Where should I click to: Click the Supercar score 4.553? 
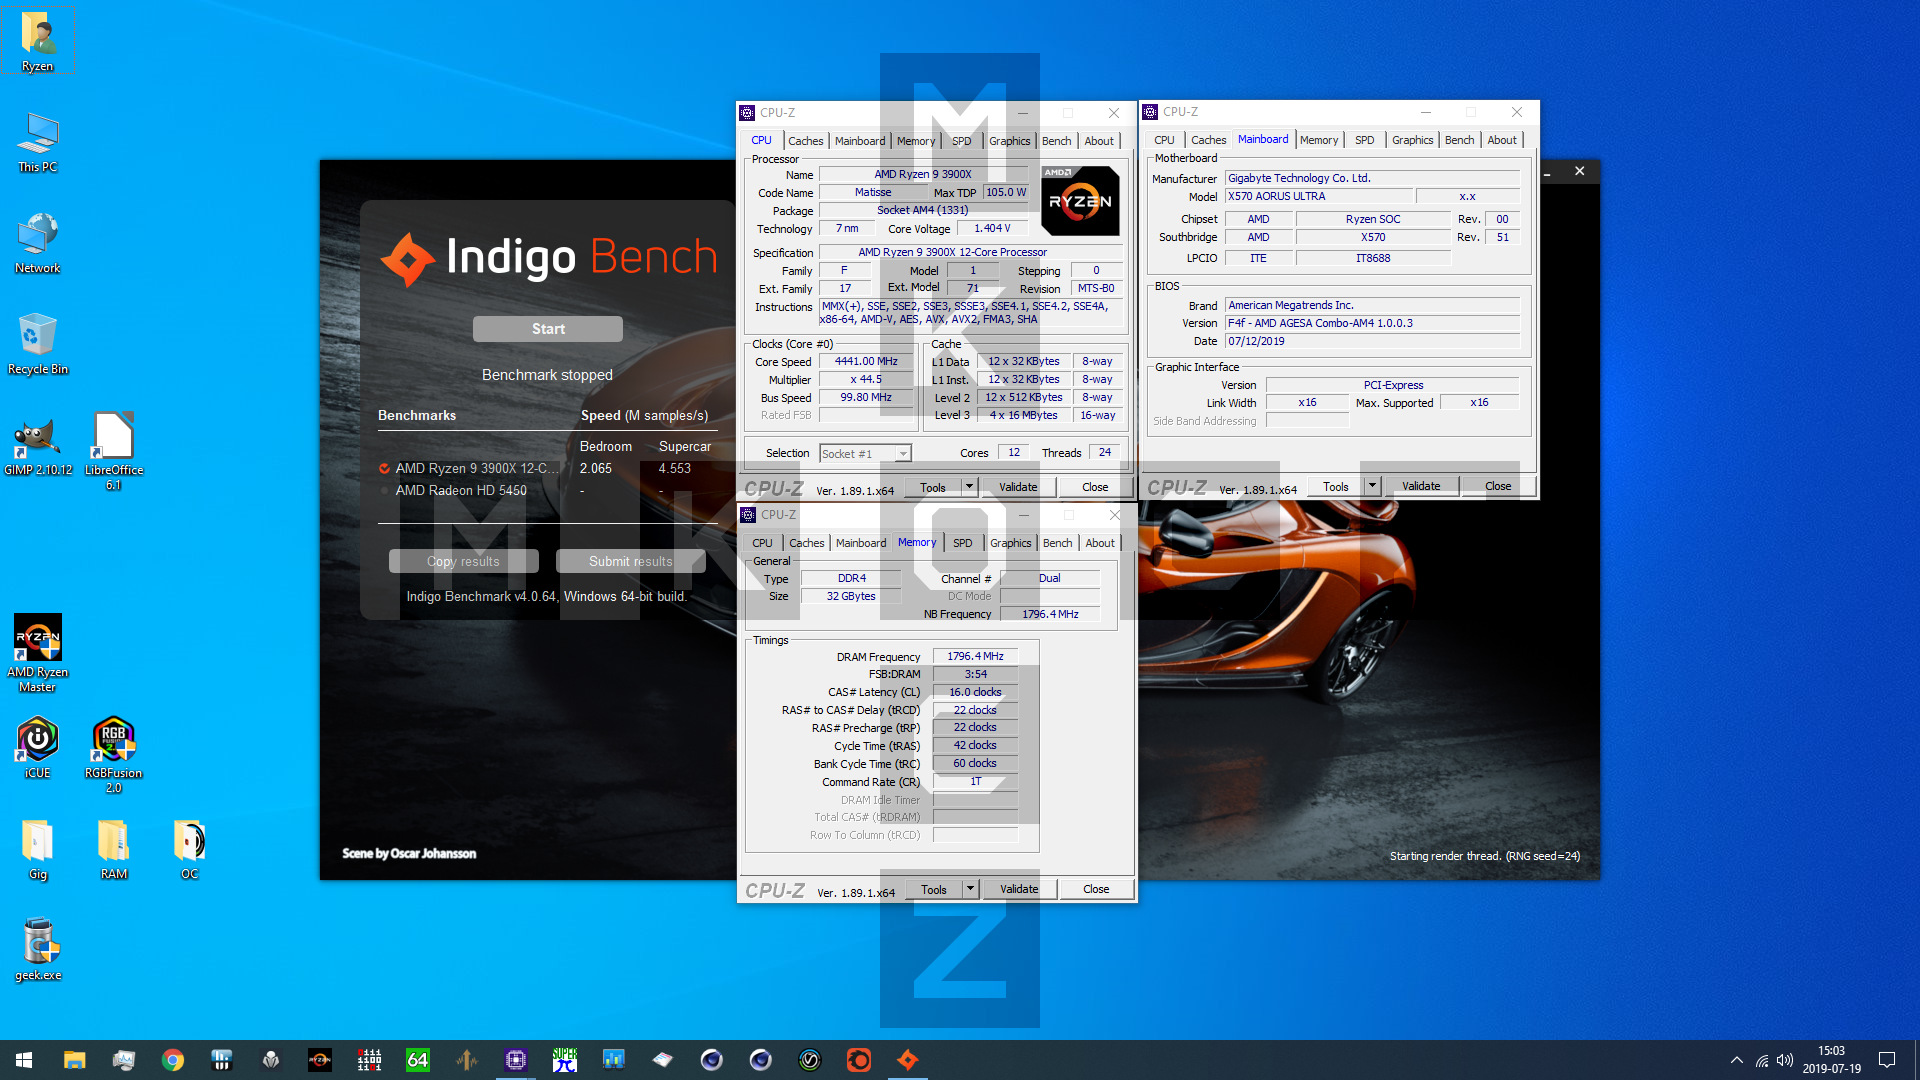(674, 468)
